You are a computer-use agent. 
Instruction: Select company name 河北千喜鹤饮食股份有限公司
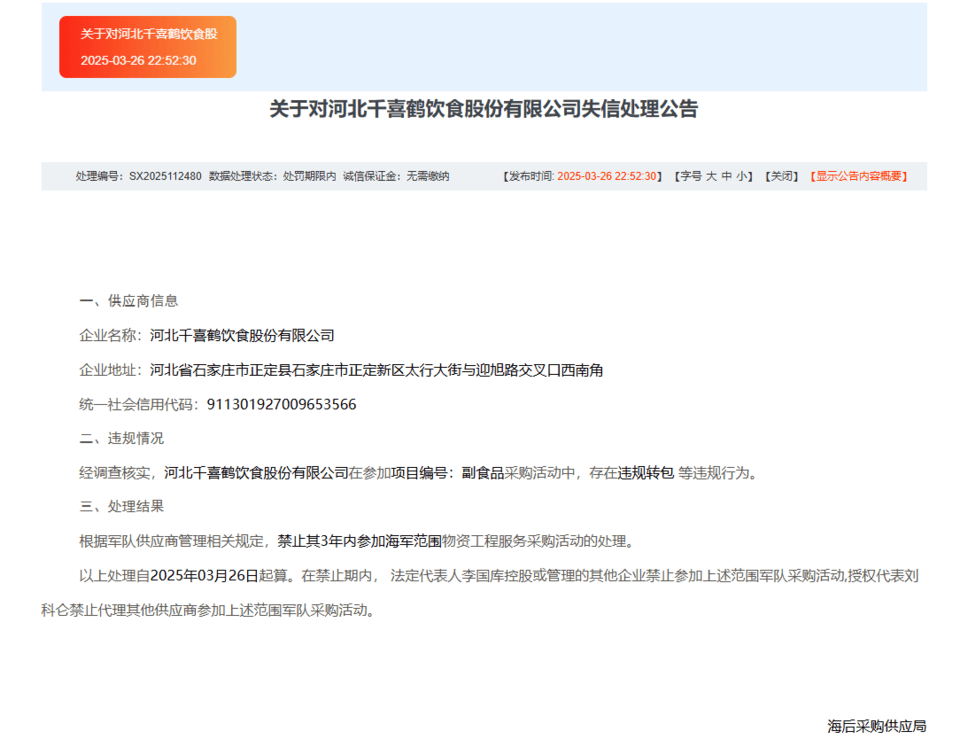click(240, 335)
